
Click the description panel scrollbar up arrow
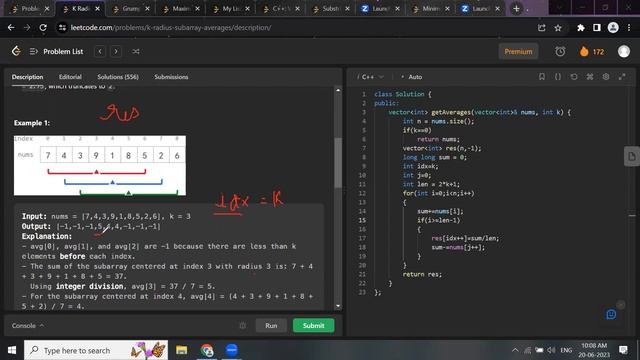click(x=338, y=90)
